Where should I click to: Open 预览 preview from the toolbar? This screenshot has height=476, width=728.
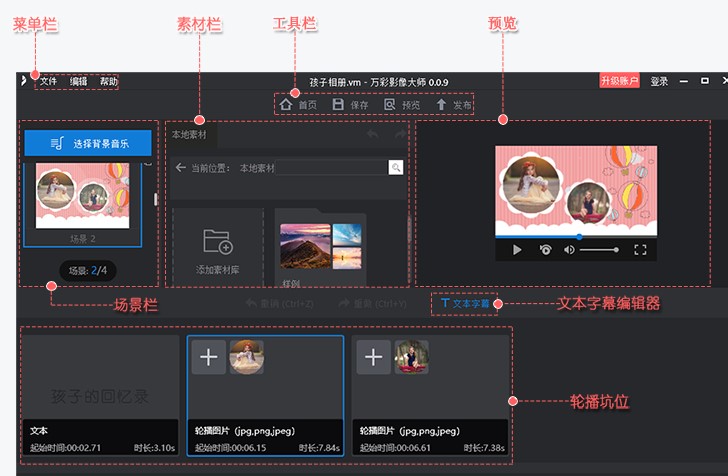pyautogui.click(x=390, y=104)
